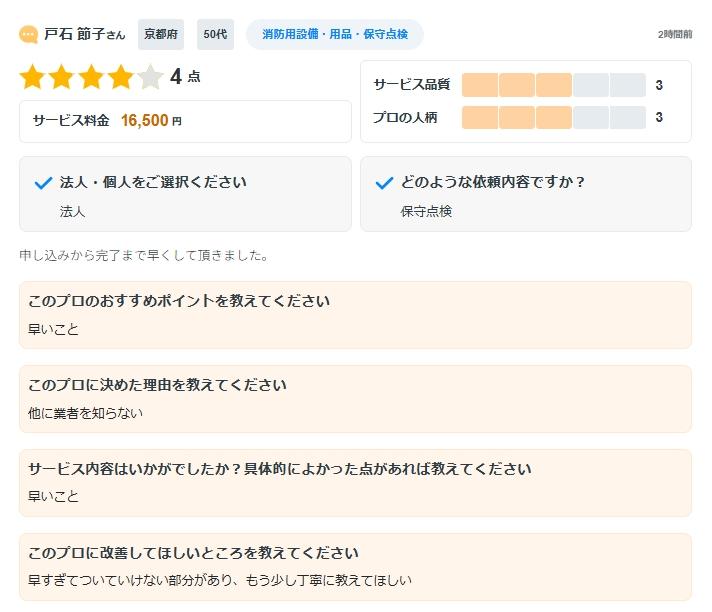712x612 pixels.
Task: Click the 2時間前 timestamp
Action: [x=674, y=34]
